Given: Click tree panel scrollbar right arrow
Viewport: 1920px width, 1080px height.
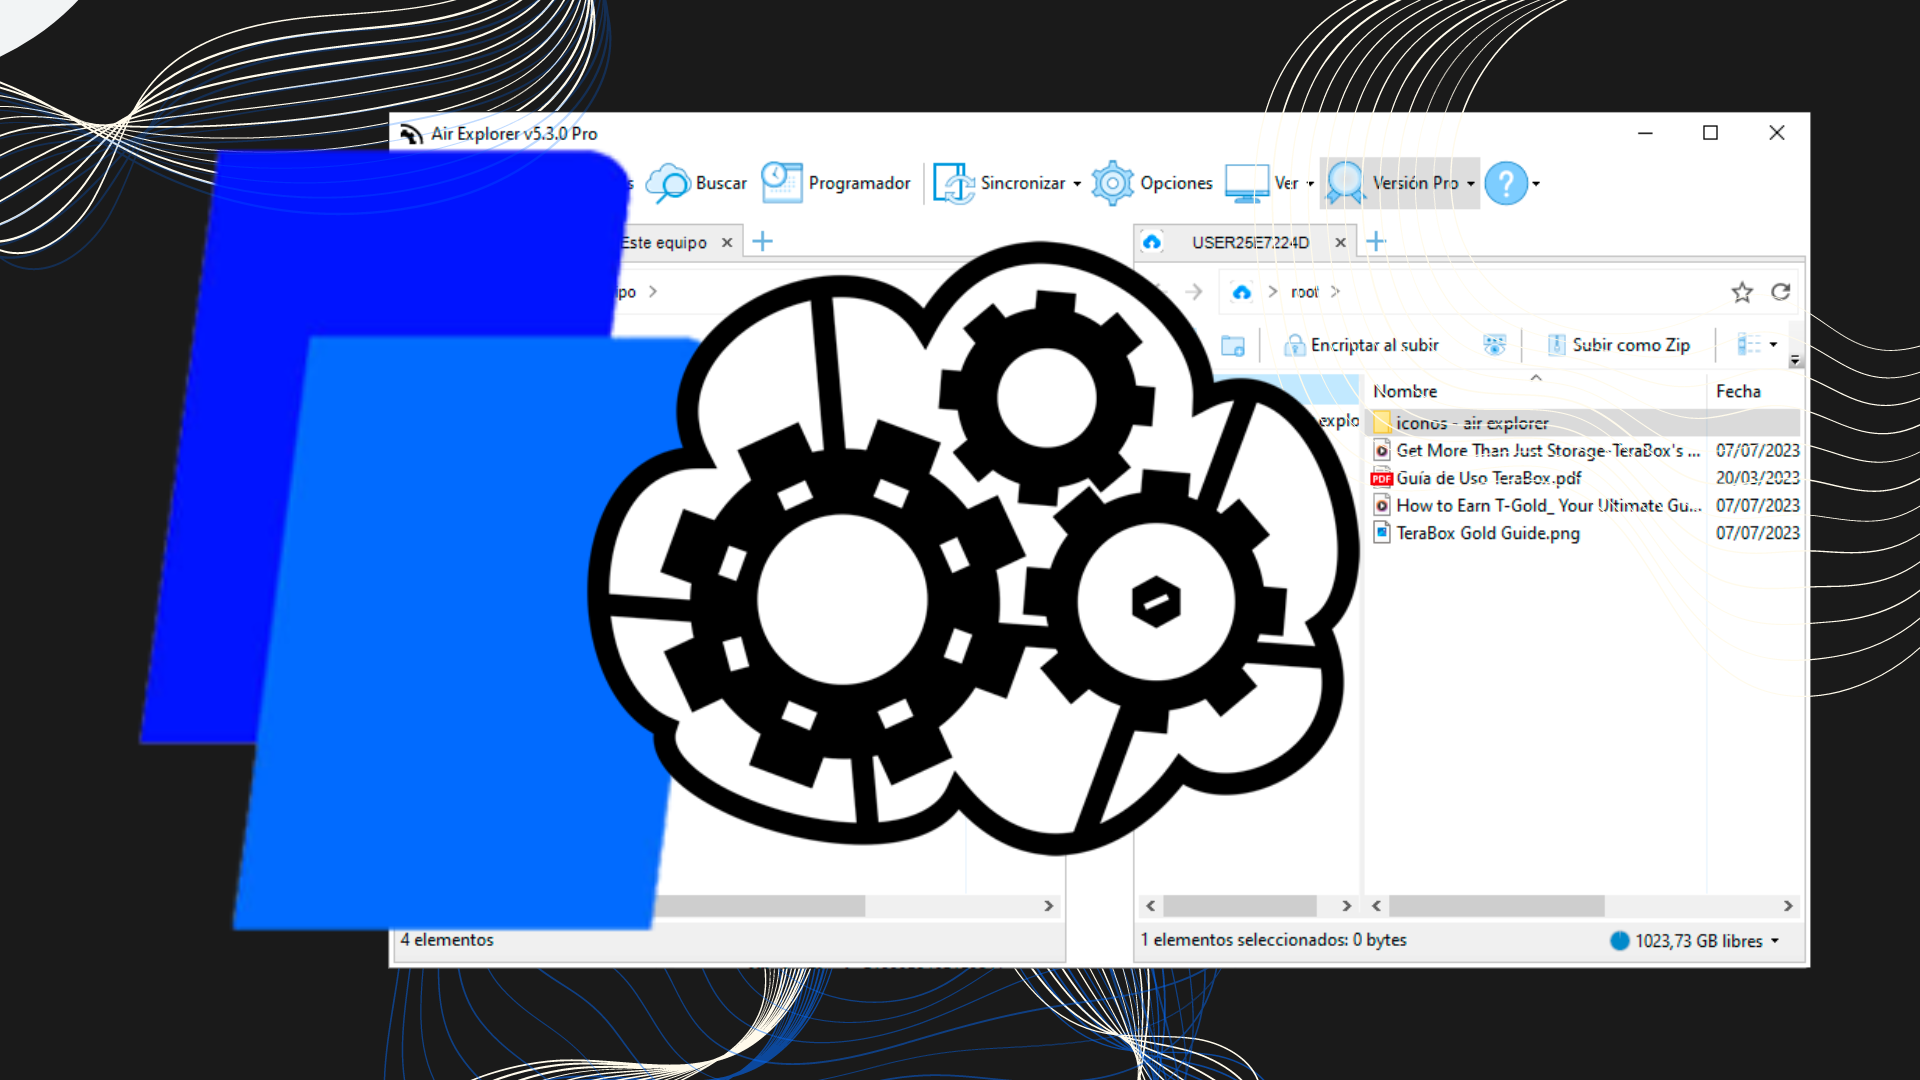Looking at the screenshot, I should [x=1346, y=906].
